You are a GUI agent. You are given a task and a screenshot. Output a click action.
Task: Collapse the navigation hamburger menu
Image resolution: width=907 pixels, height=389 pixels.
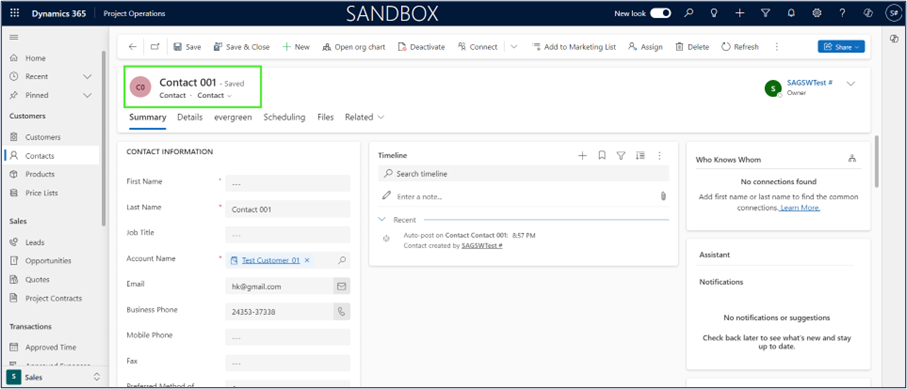coord(14,38)
